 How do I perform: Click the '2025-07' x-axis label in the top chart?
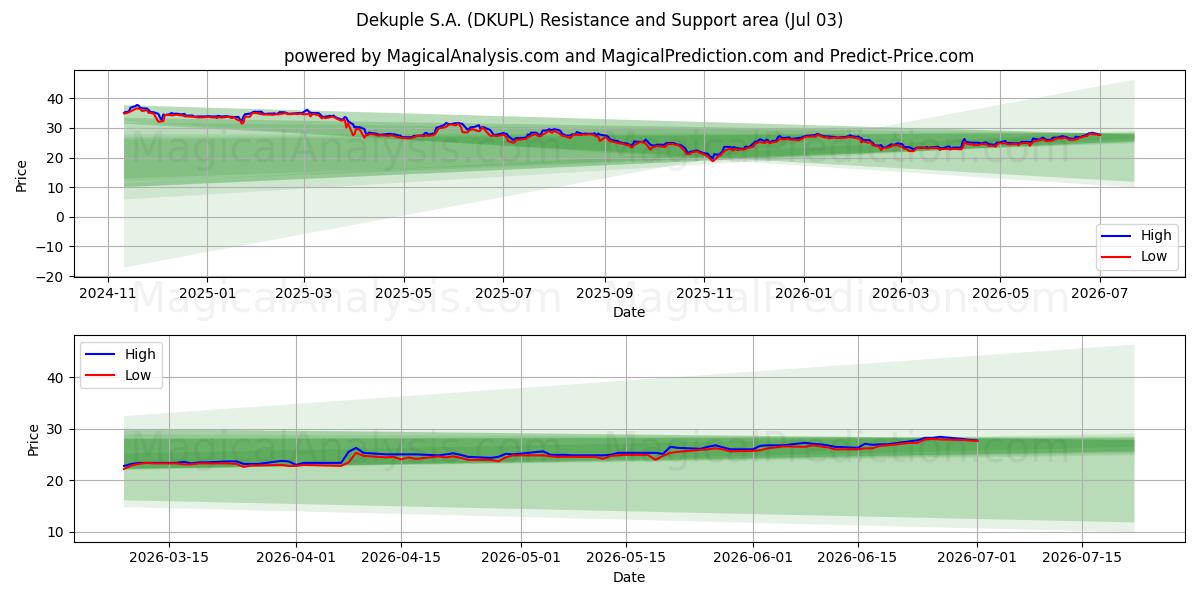pyautogui.click(x=502, y=294)
